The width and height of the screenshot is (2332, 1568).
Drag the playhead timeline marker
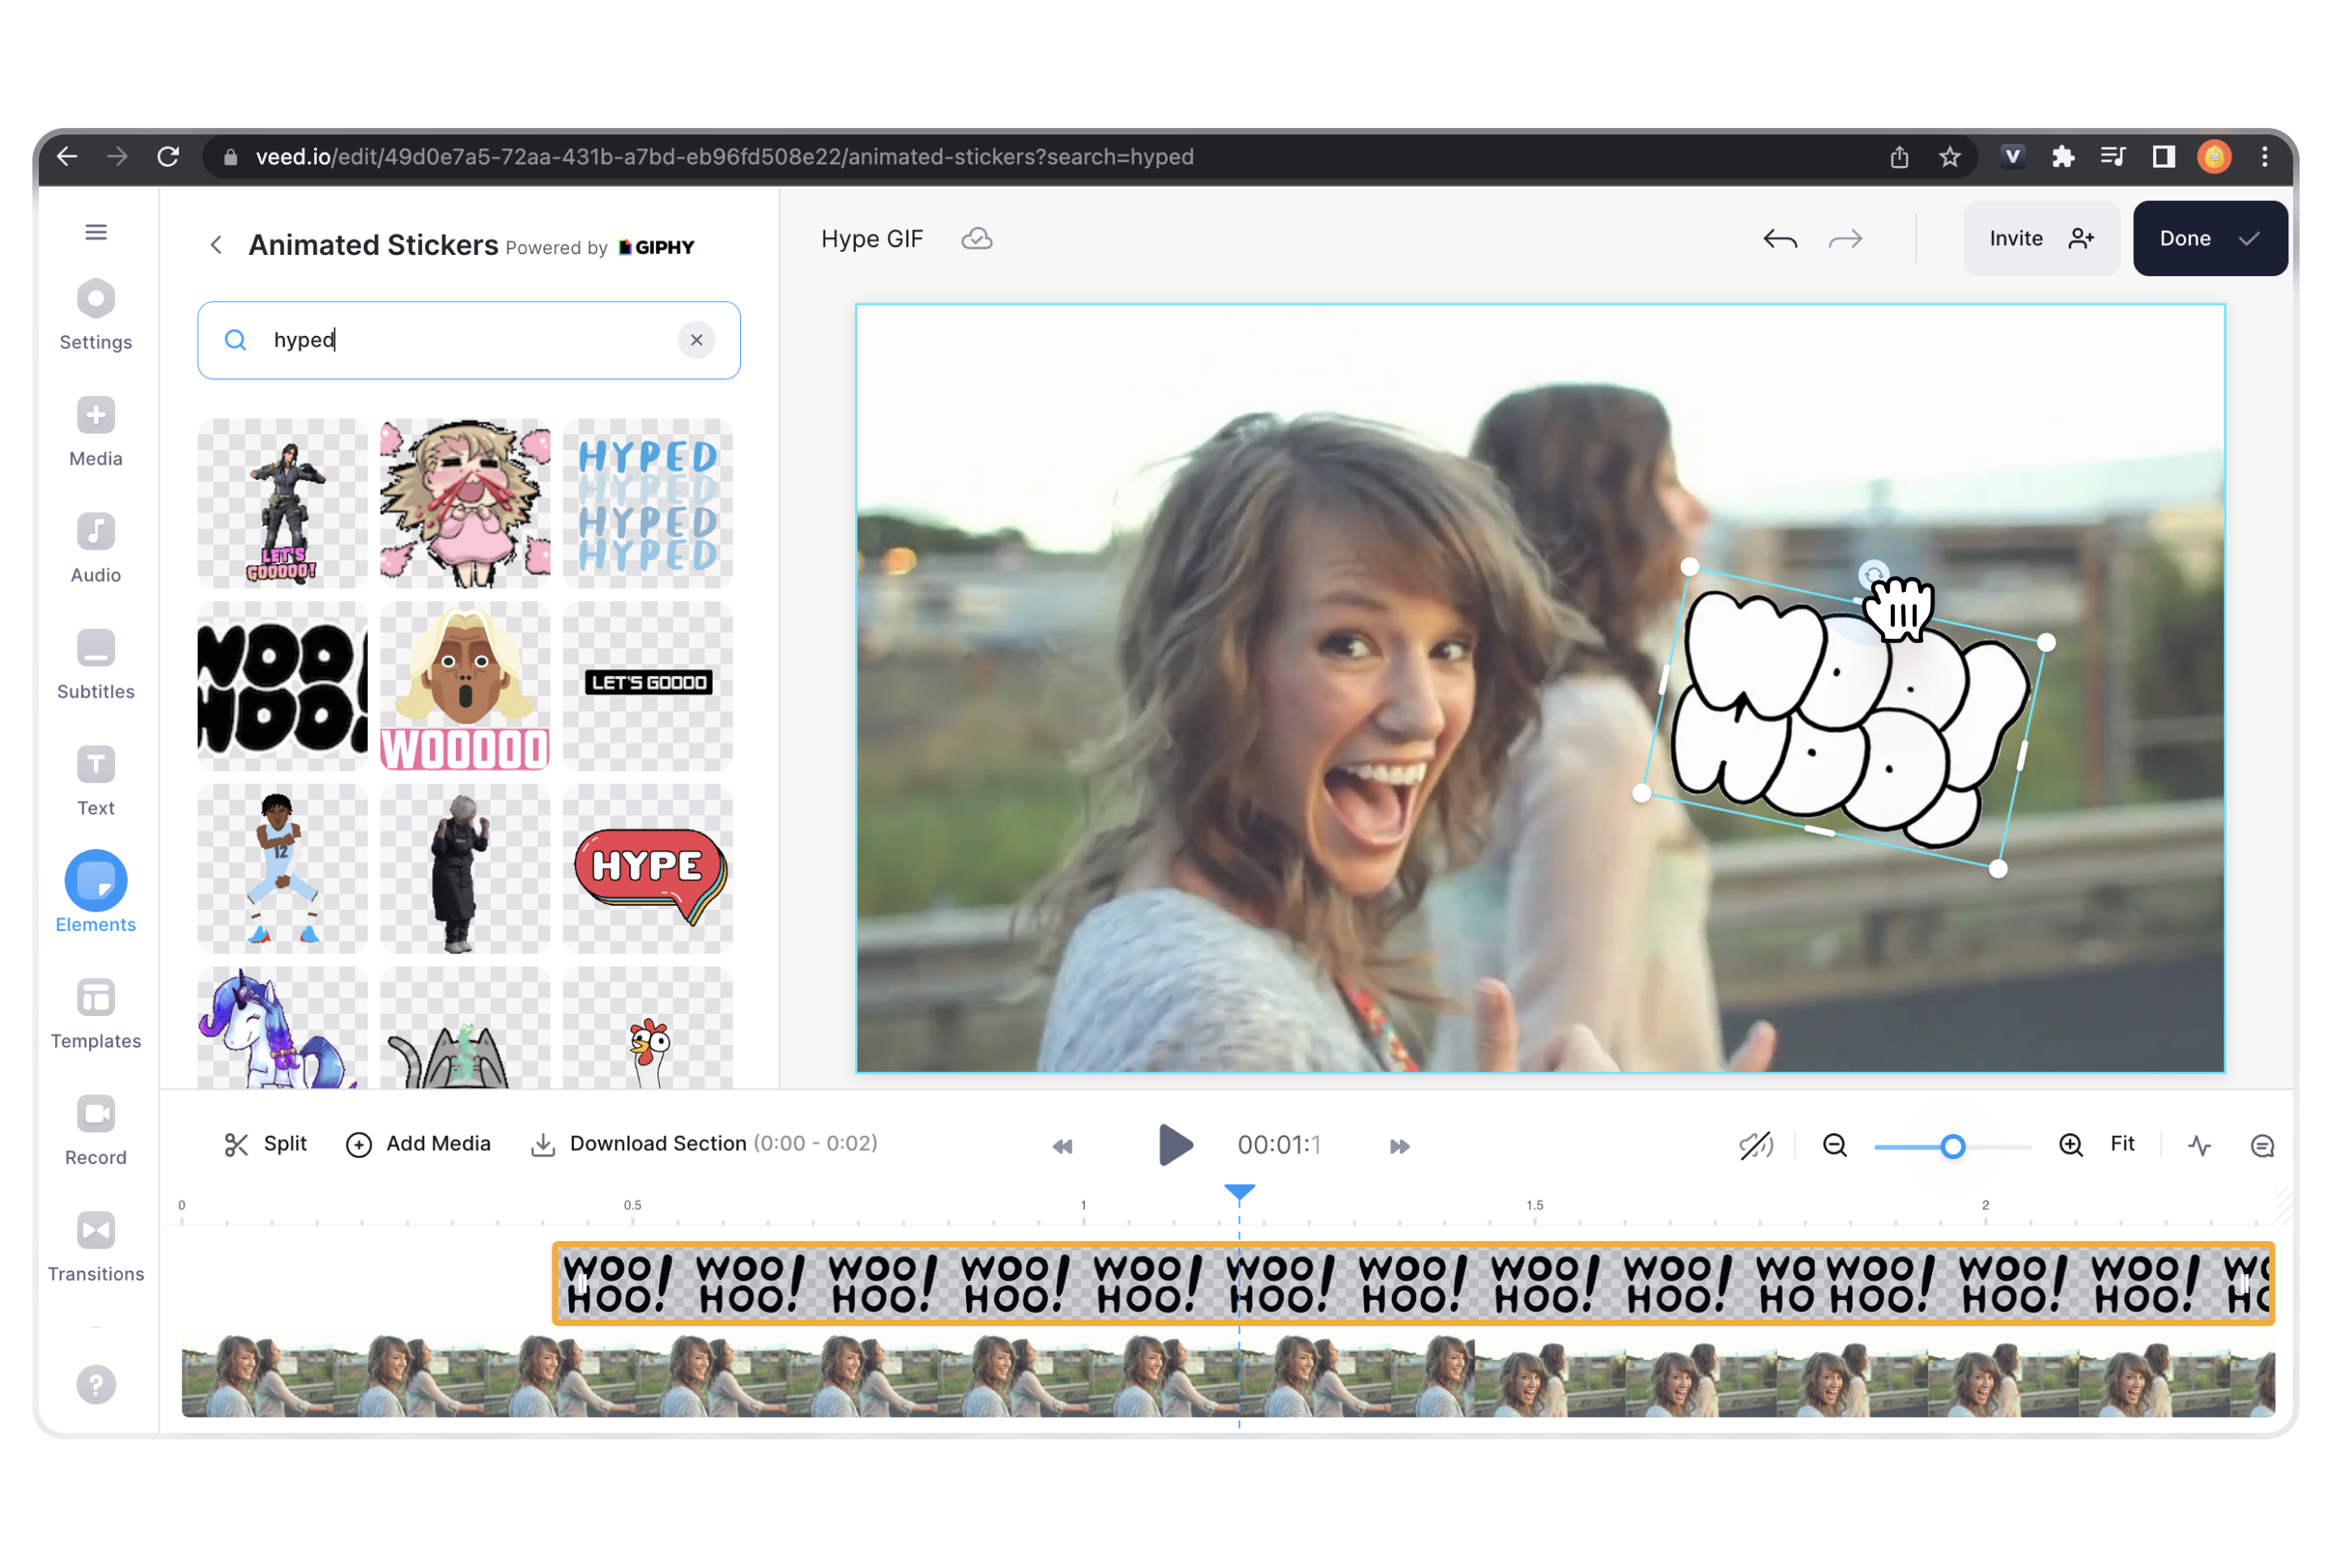click(x=1240, y=1192)
